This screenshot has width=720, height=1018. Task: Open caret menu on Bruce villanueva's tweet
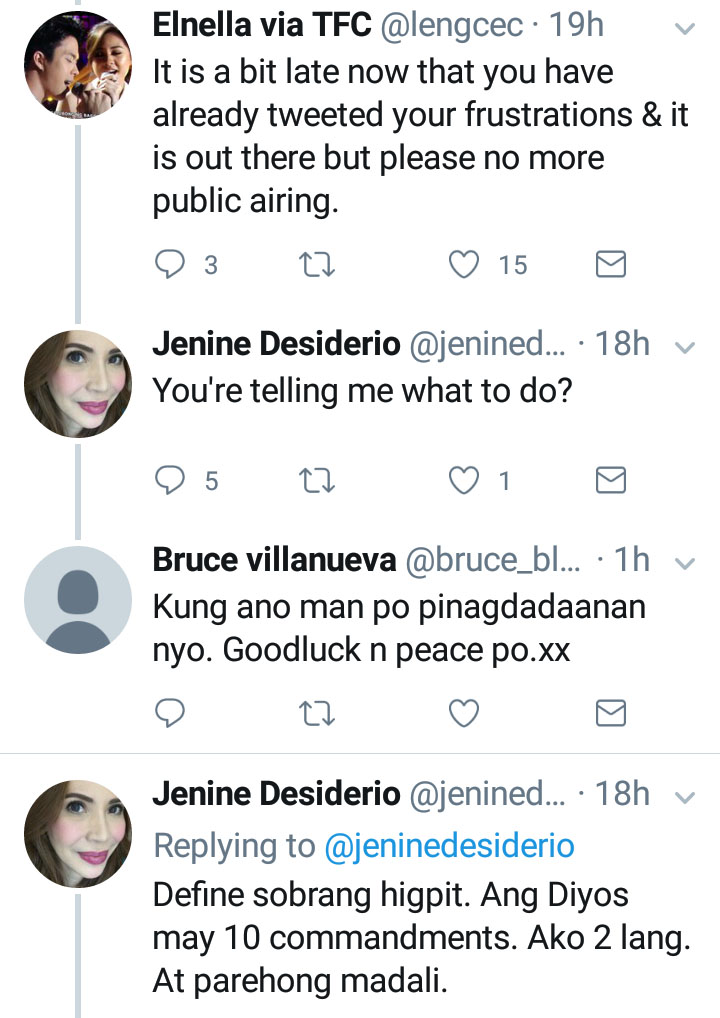[685, 564]
